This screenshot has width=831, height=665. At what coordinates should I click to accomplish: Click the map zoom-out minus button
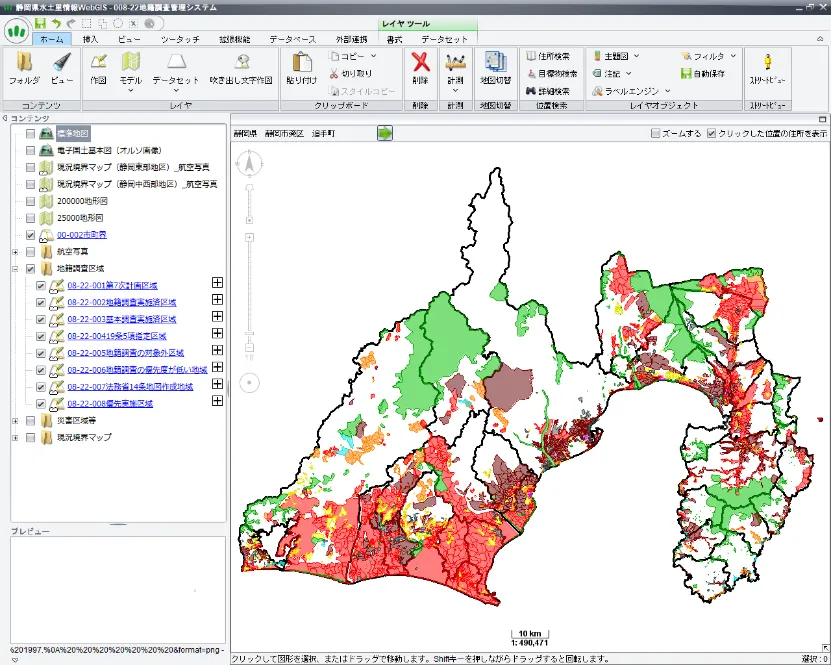point(250,348)
